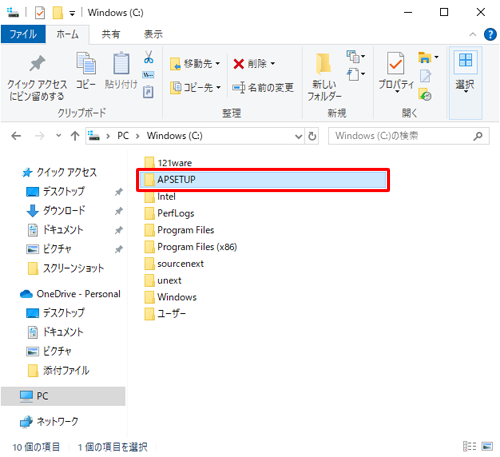The height and width of the screenshot is (457, 500).
Task: Click PC in the address bar
Action: [x=123, y=136]
